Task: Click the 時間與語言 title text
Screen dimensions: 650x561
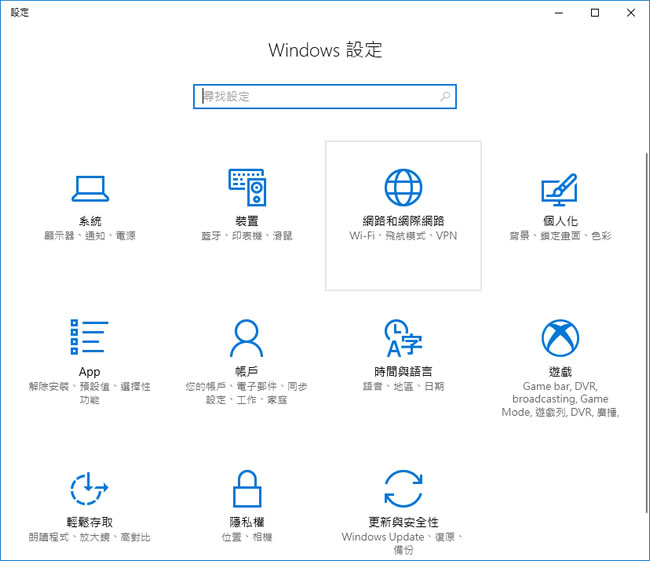Action: [403, 372]
